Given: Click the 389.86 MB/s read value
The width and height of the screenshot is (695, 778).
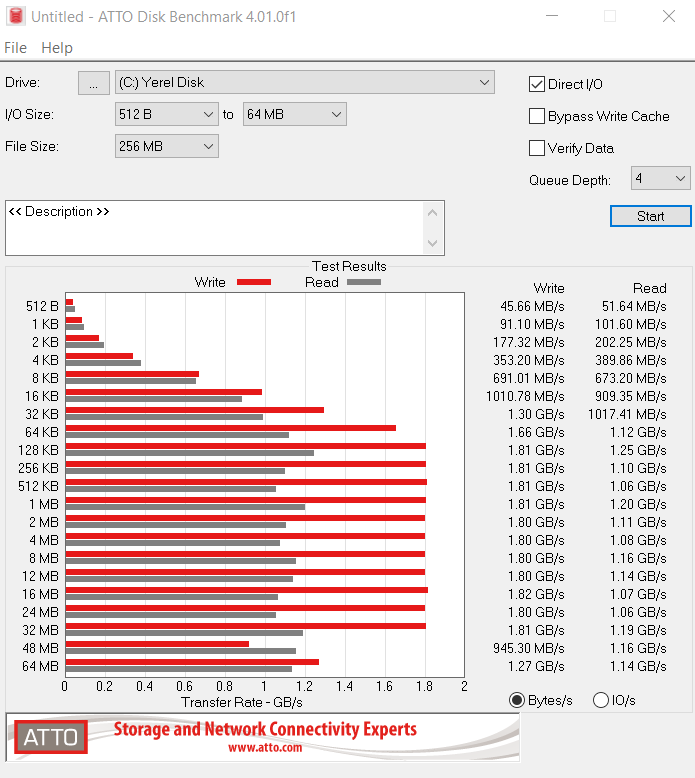Looking at the screenshot, I should pyautogui.click(x=631, y=360).
